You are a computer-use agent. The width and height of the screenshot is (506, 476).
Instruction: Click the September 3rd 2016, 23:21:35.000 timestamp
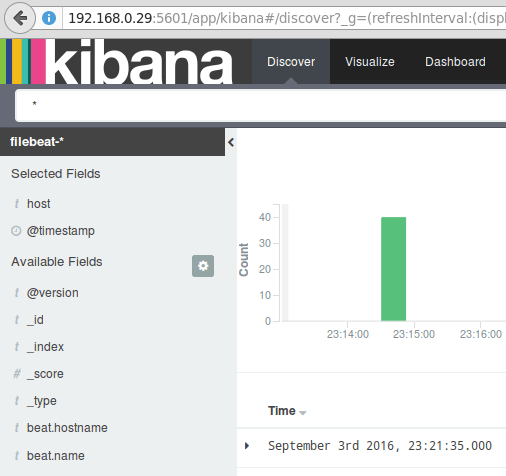(x=380, y=446)
